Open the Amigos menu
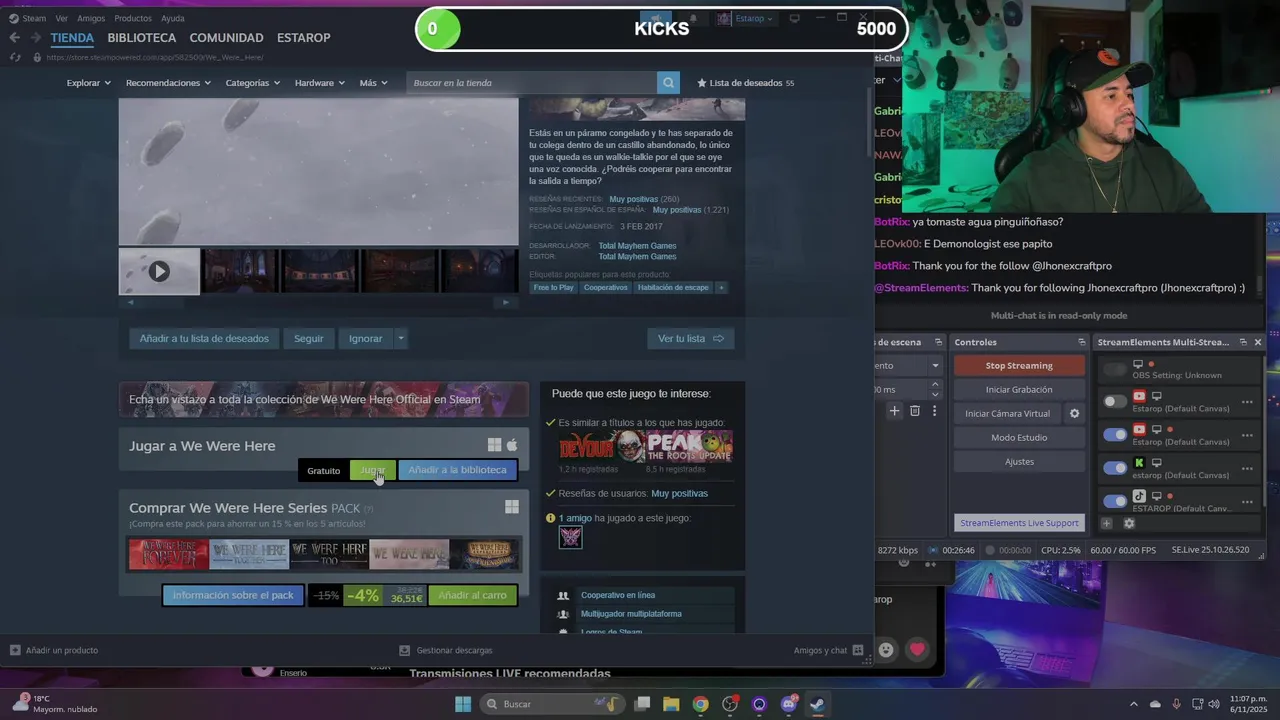This screenshot has height=720, width=1280. pyautogui.click(x=91, y=18)
